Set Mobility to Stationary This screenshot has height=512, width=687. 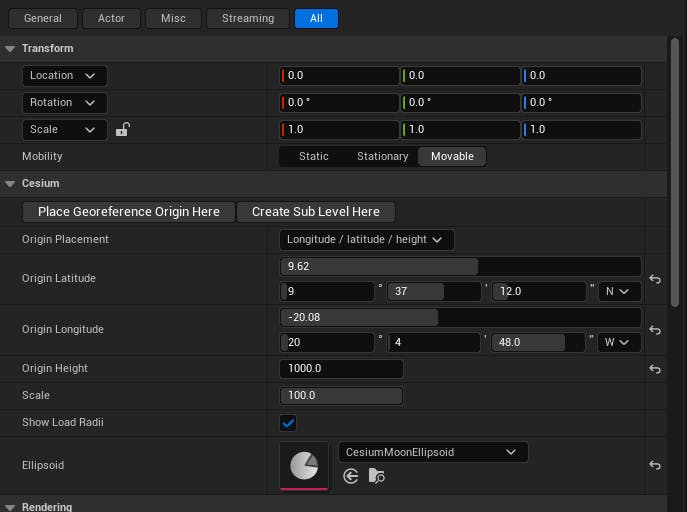coord(382,156)
